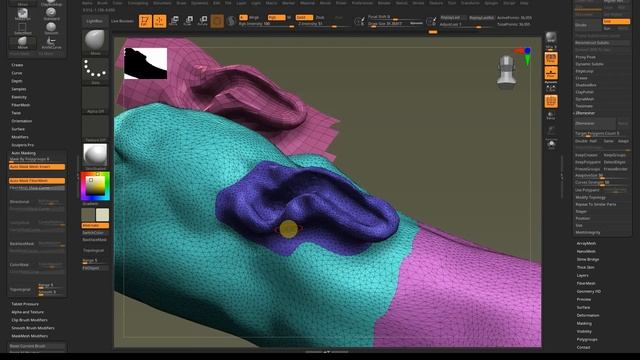The image size is (640, 360).
Task: Toggle PolyFrame wireframe icon
Action: [551, 102]
